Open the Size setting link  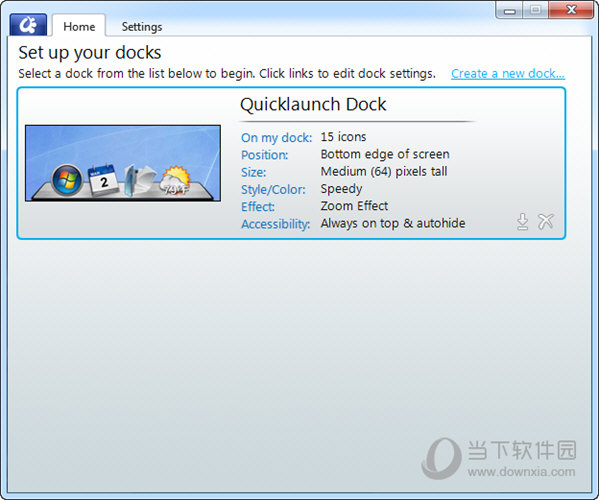coord(253,172)
